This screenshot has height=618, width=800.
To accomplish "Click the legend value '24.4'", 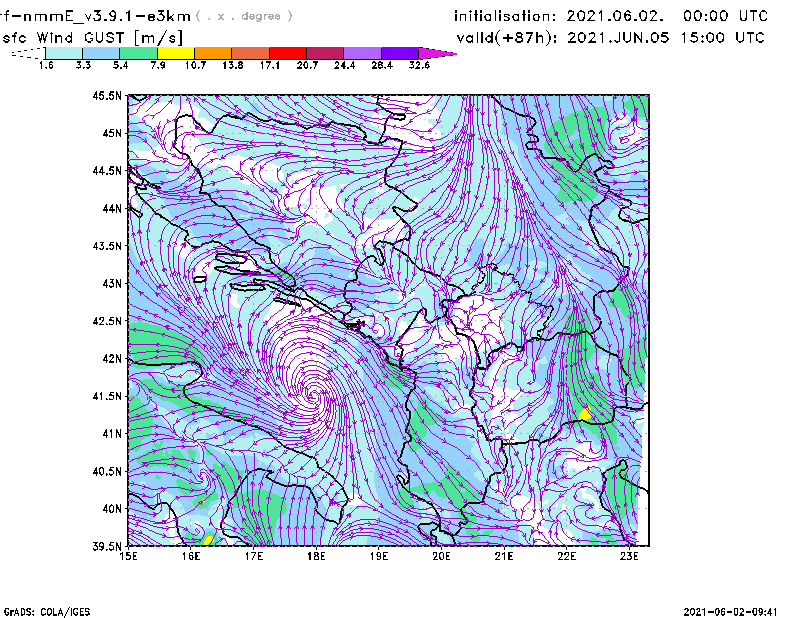I will coord(344,65).
